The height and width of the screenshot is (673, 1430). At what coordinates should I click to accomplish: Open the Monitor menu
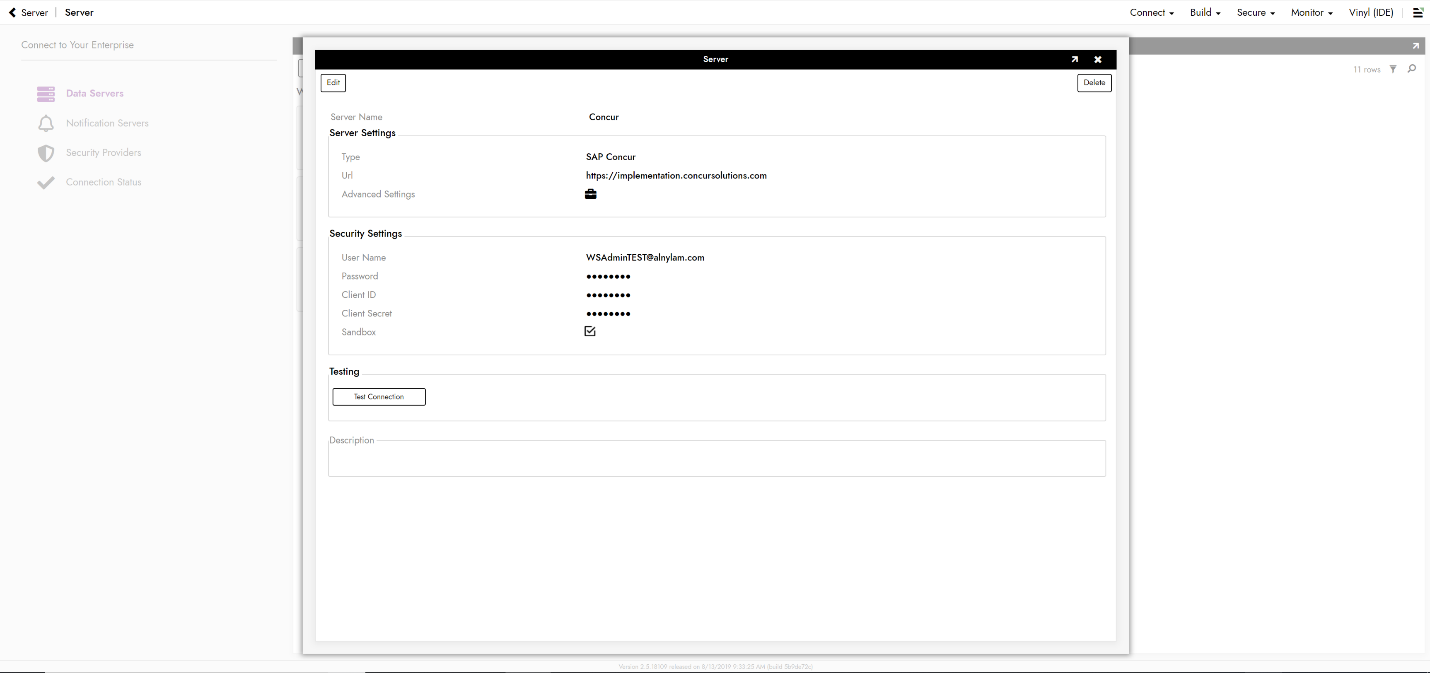point(1311,13)
